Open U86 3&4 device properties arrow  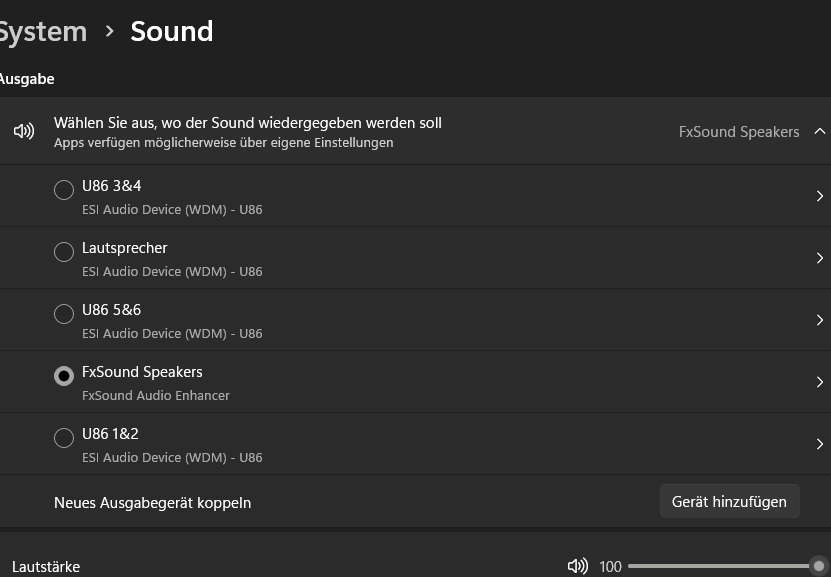[820, 196]
